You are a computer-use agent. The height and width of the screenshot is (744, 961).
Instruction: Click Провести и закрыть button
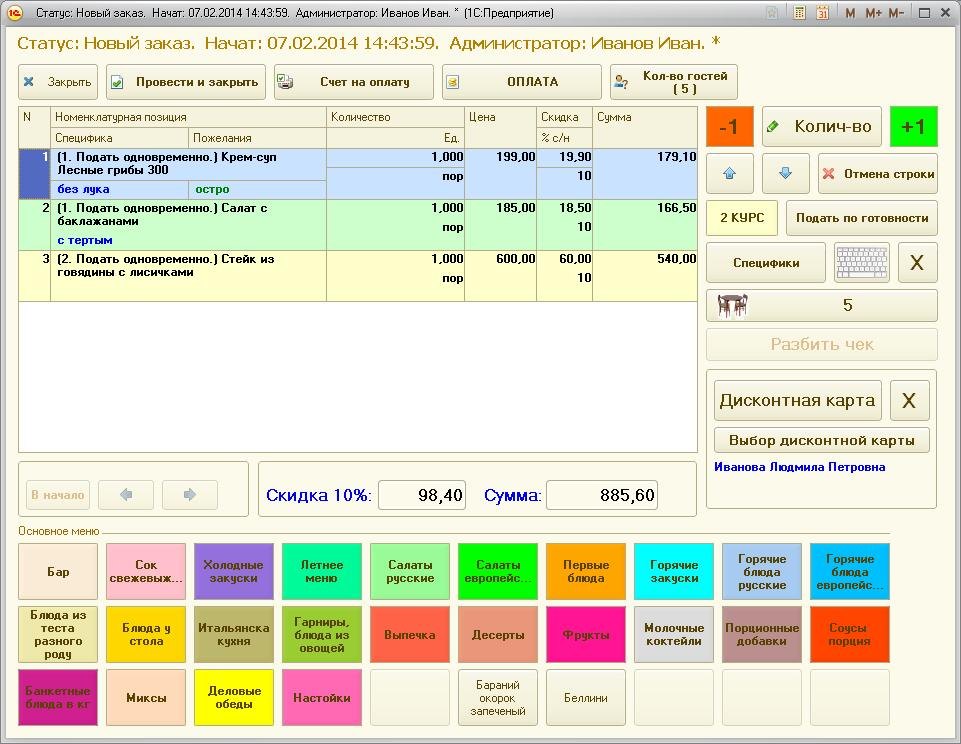(x=186, y=82)
